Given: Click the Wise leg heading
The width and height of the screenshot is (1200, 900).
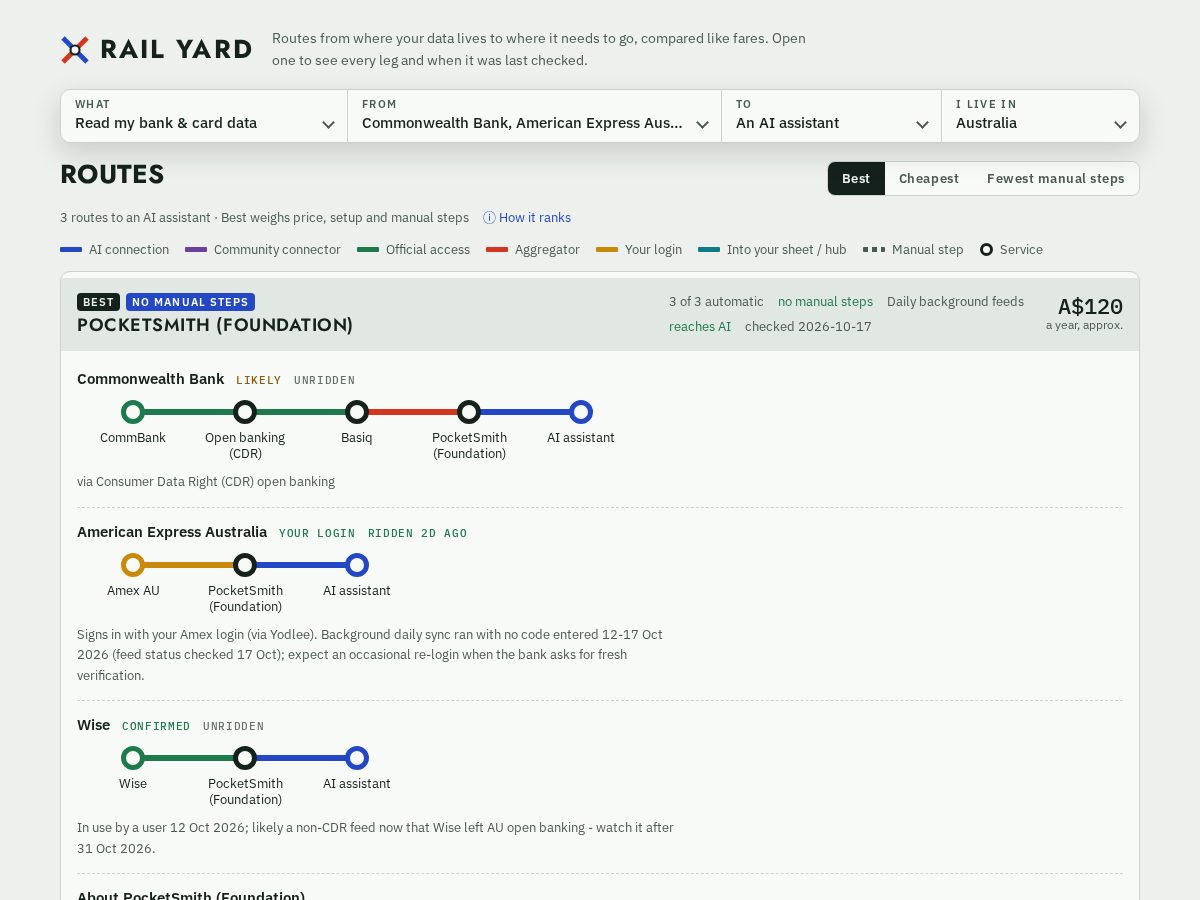Looking at the screenshot, I should tap(94, 725).
